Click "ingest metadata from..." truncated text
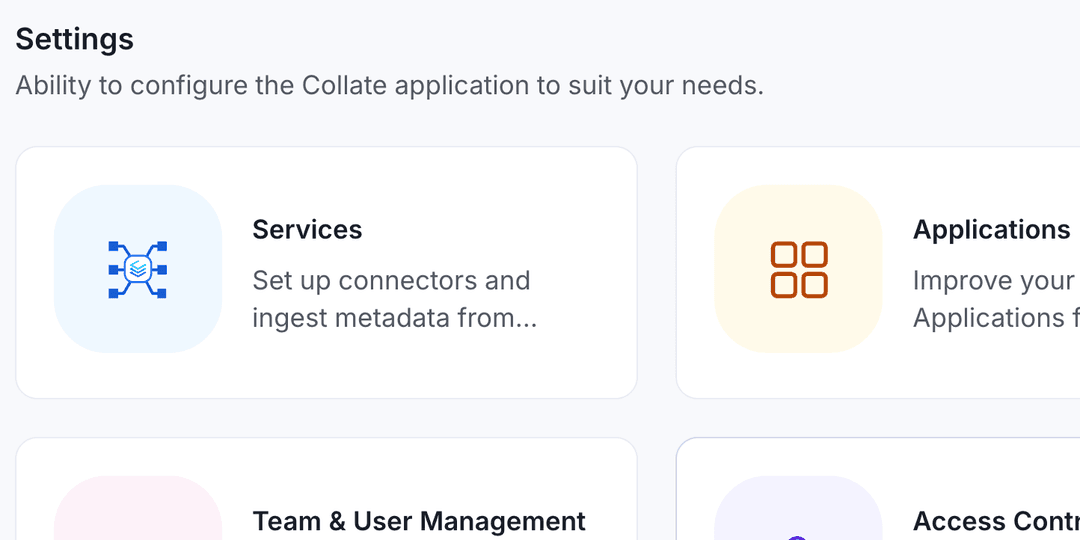The image size is (1080, 540). coord(394,318)
